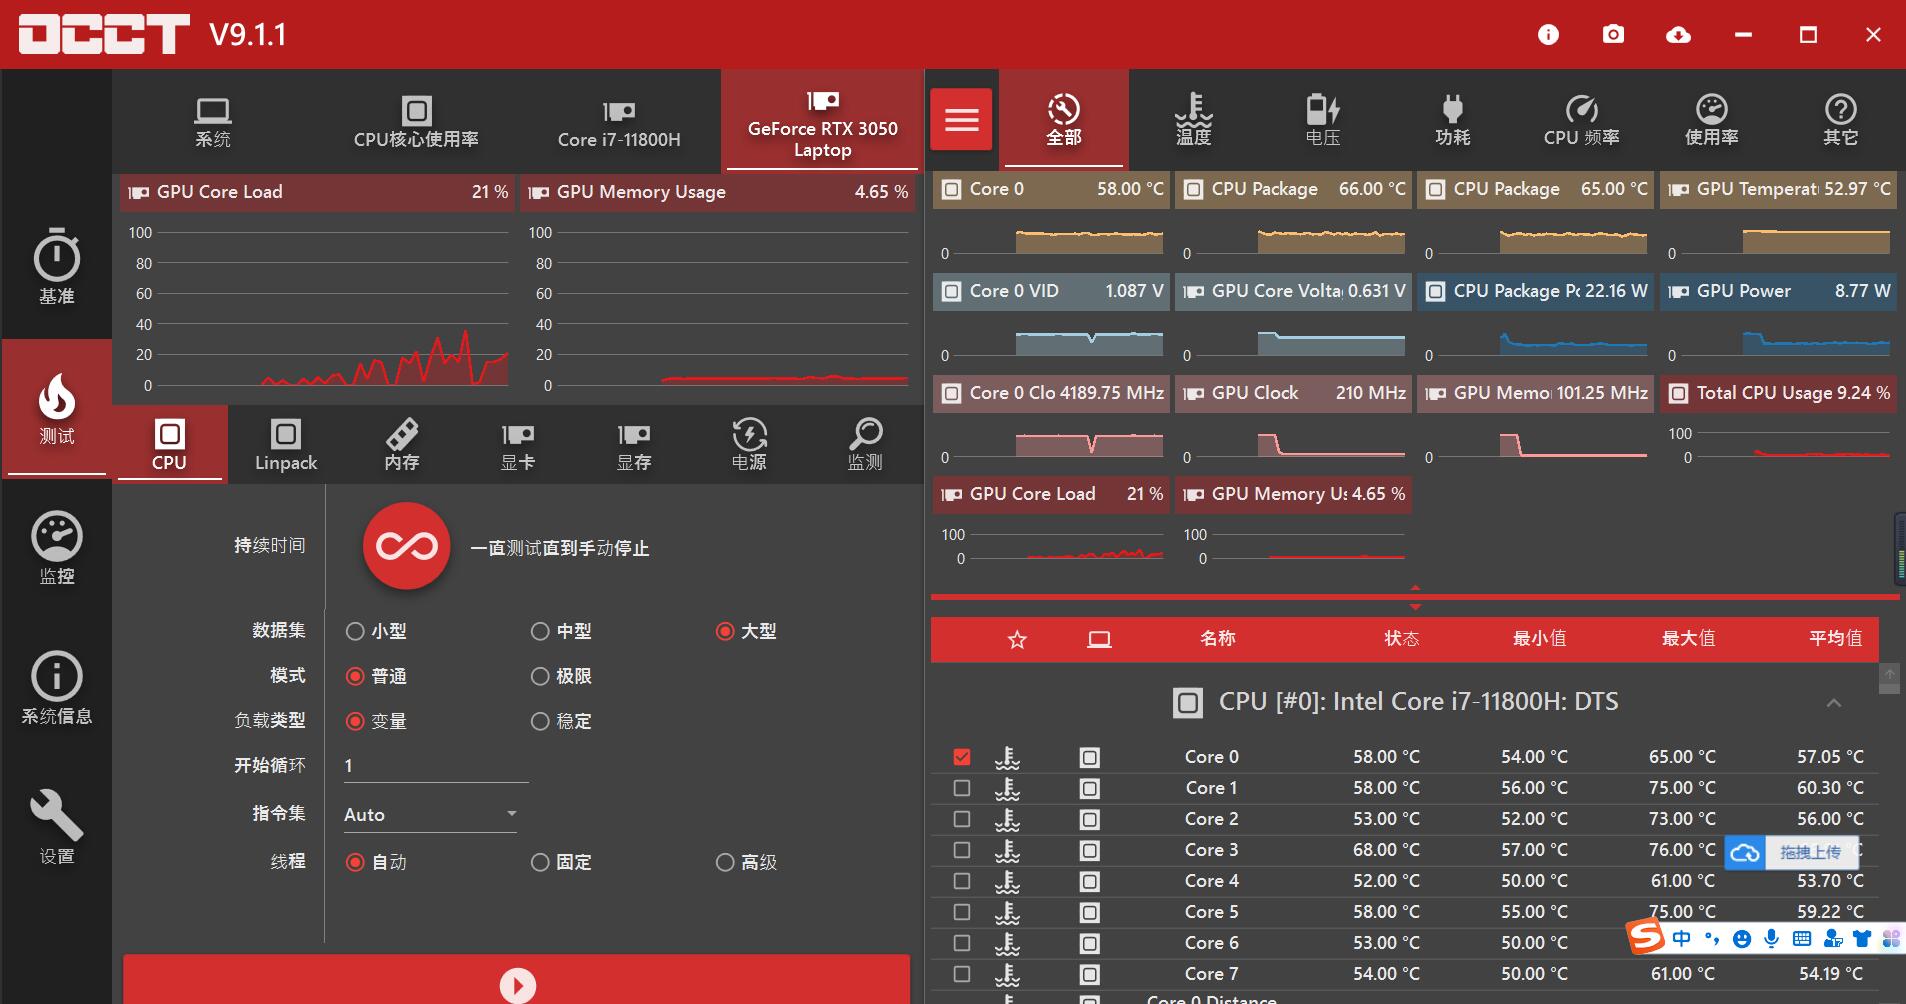Open the red hamburger menu

click(962, 120)
